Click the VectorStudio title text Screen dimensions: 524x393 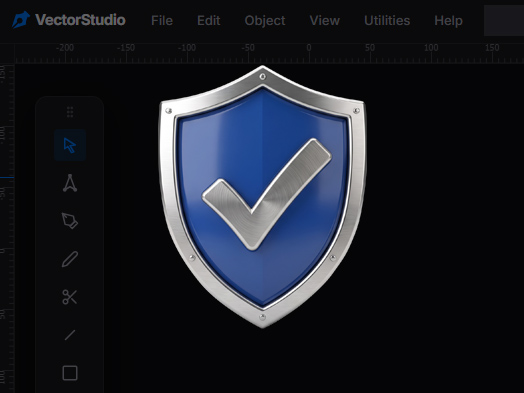coord(80,20)
